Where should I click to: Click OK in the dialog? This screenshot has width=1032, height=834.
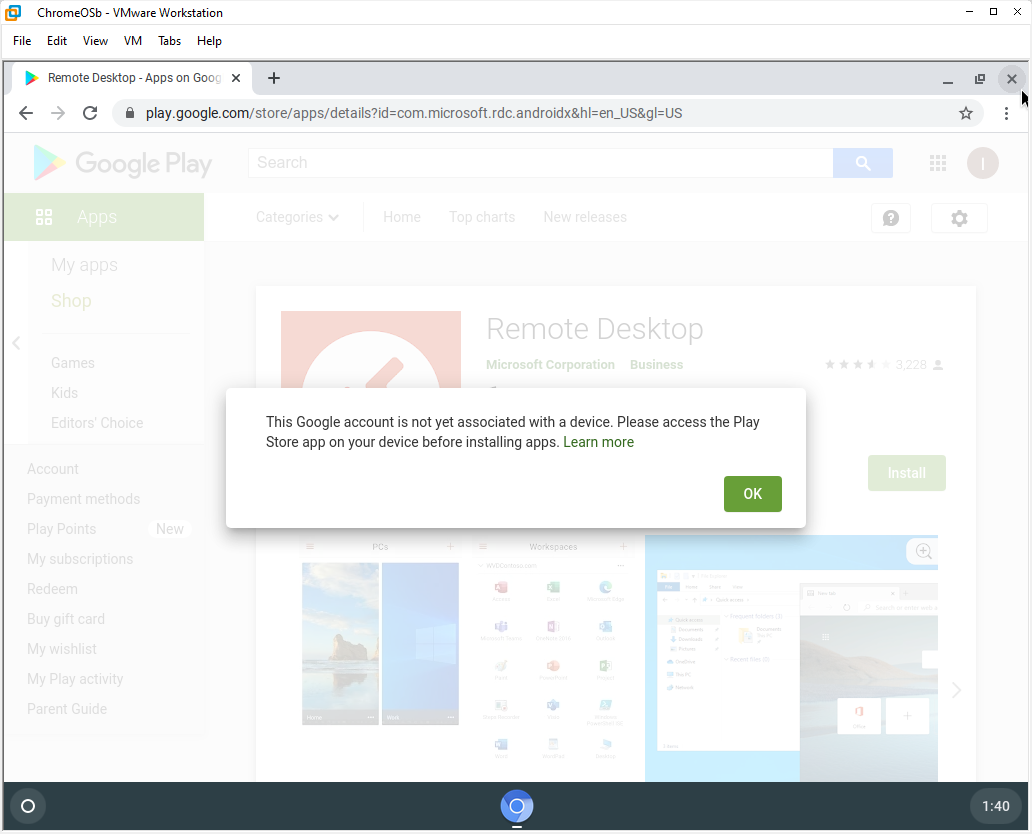[x=752, y=494]
